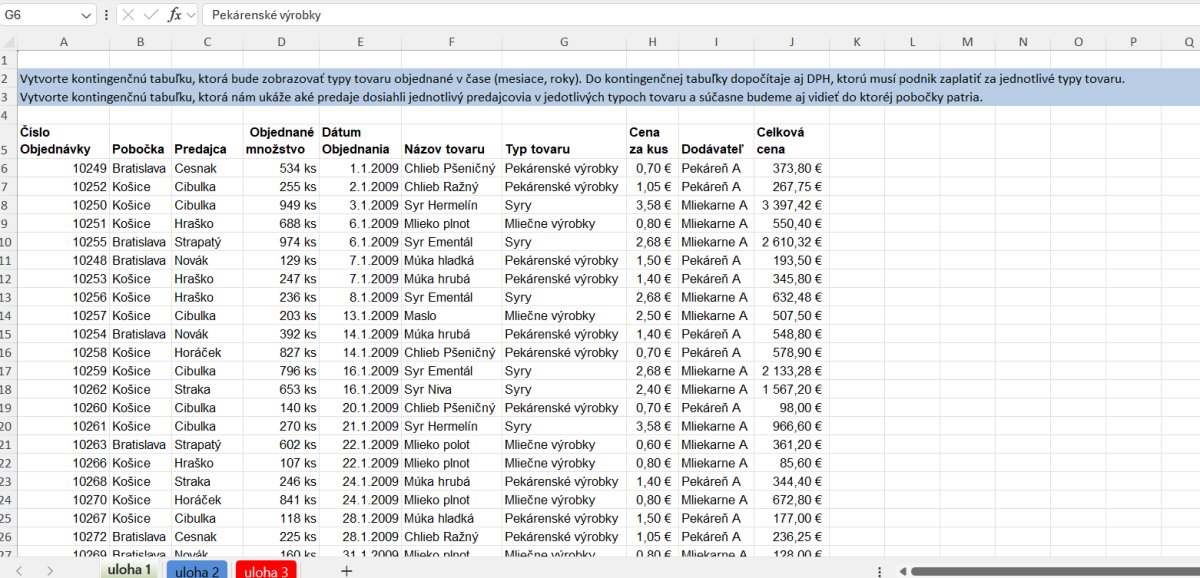Click the date cell 20.1.2009

tap(360, 407)
